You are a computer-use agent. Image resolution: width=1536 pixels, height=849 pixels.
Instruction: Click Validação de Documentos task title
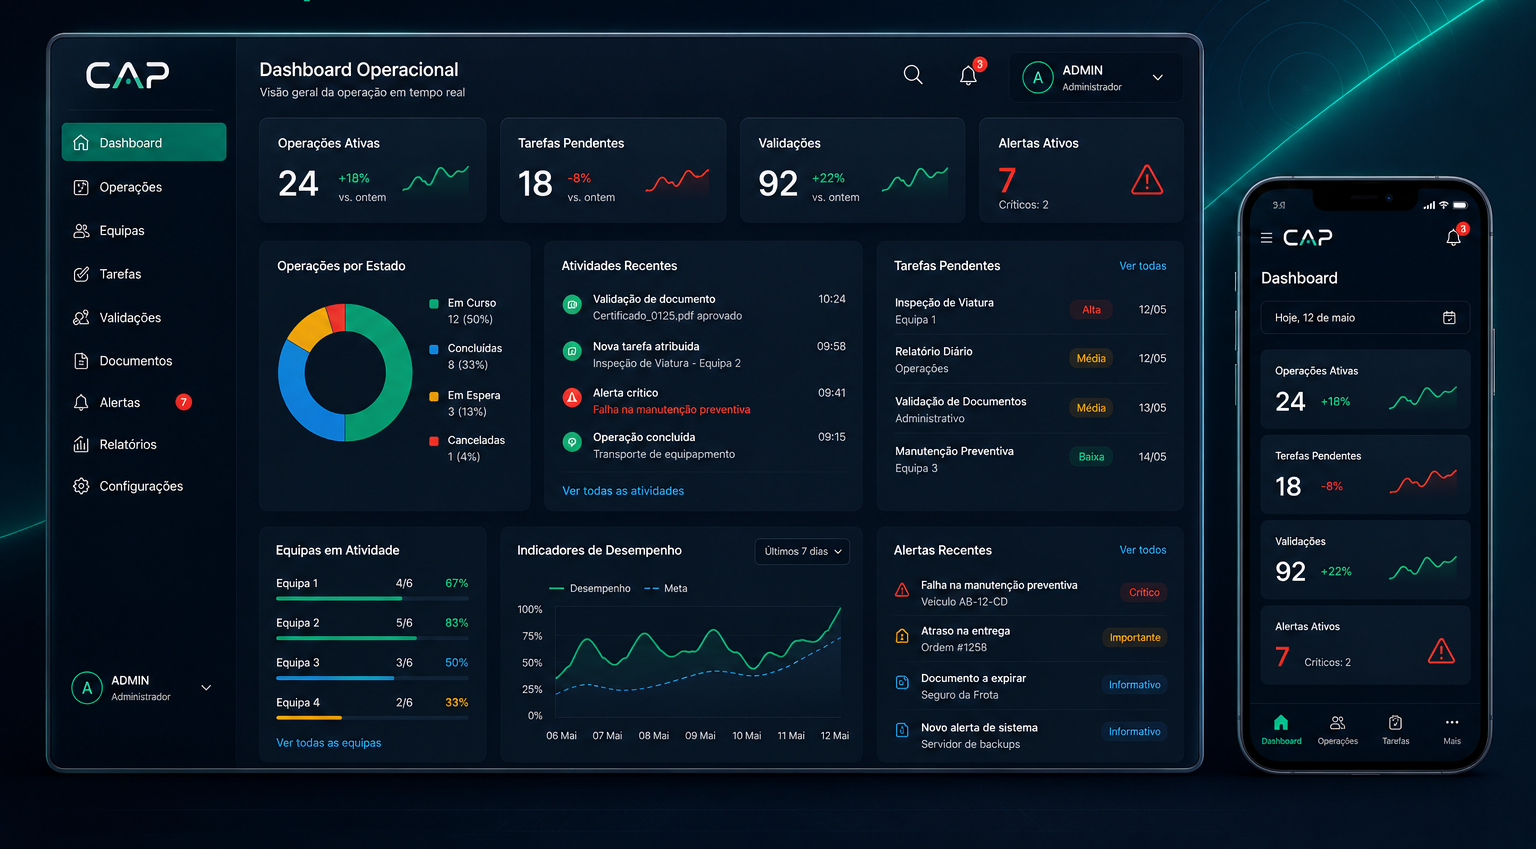pyautogui.click(x=960, y=402)
